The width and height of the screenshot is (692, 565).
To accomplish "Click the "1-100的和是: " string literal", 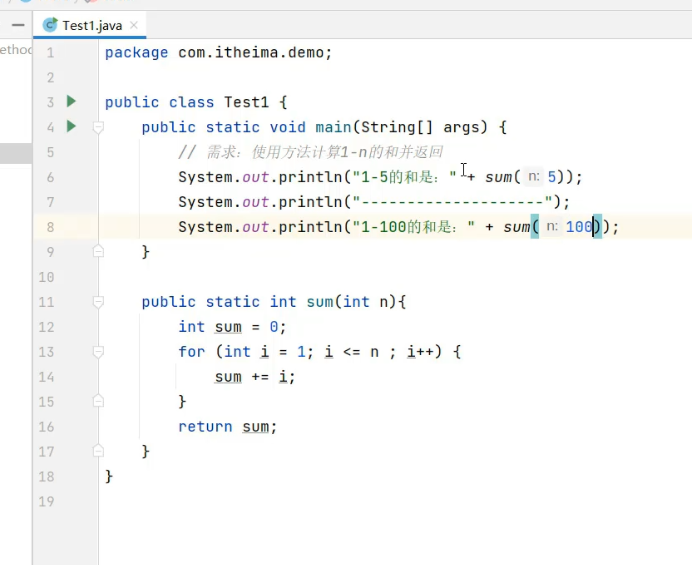I will click(414, 227).
